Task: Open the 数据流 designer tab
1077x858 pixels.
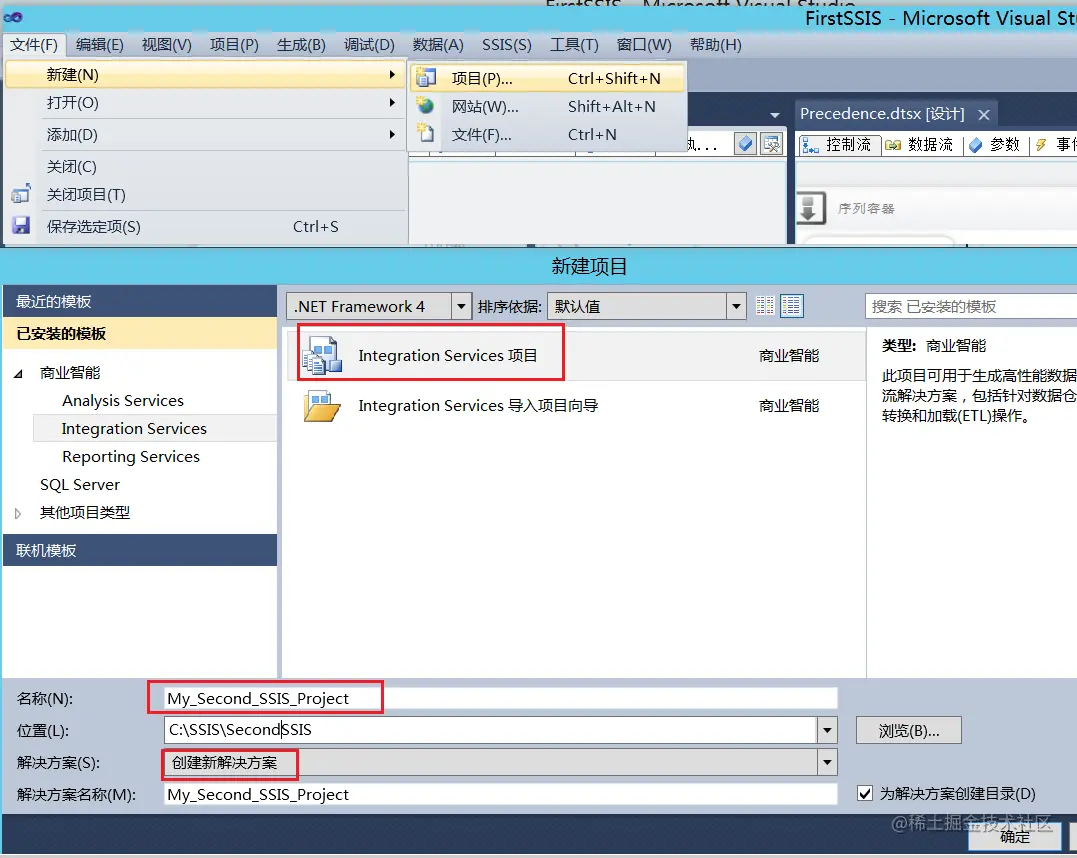Action: [920, 144]
